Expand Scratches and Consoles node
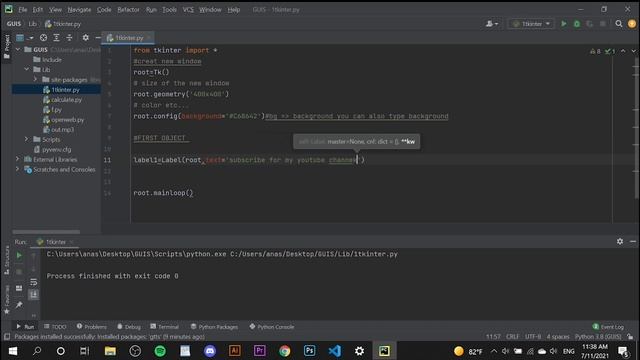Screen dimensions: 640x360 pos(18,169)
